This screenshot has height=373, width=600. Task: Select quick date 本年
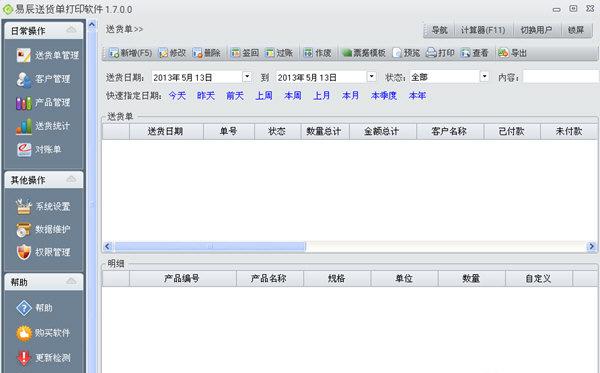[x=417, y=96]
